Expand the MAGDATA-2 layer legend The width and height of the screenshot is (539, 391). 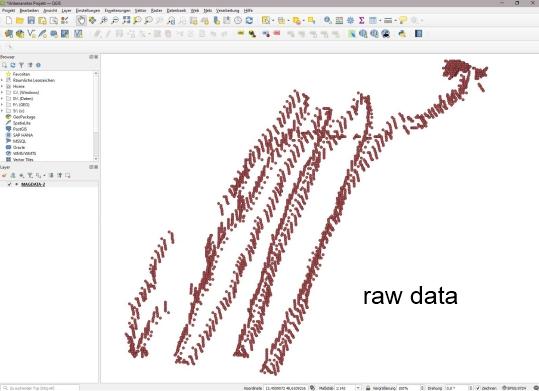point(16,184)
